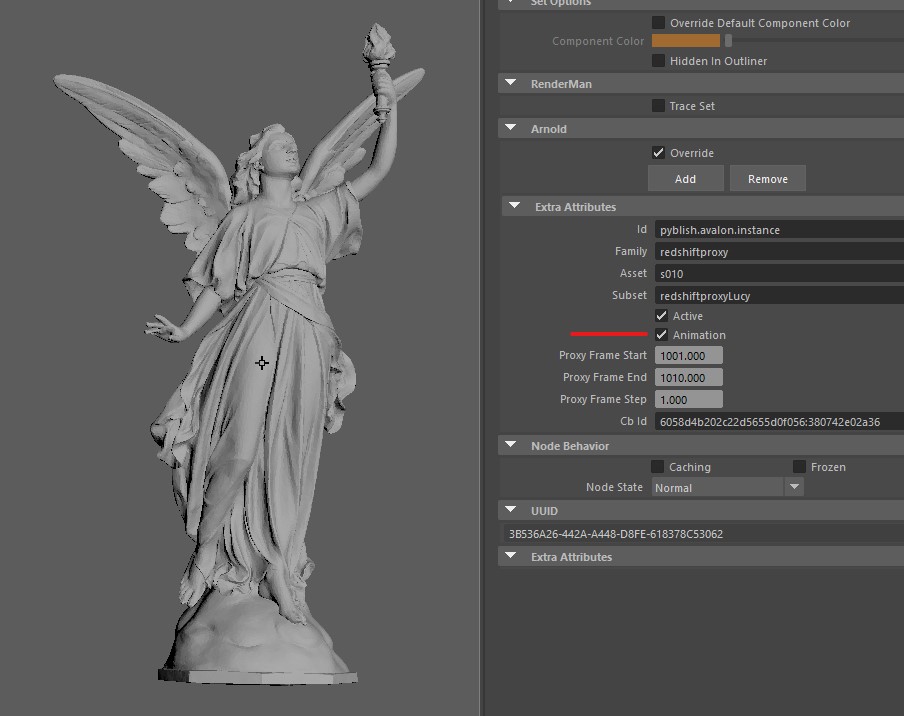The width and height of the screenshot is (904, 716).
Task: Edit the Asset field s010
Action: coord(779,273)
